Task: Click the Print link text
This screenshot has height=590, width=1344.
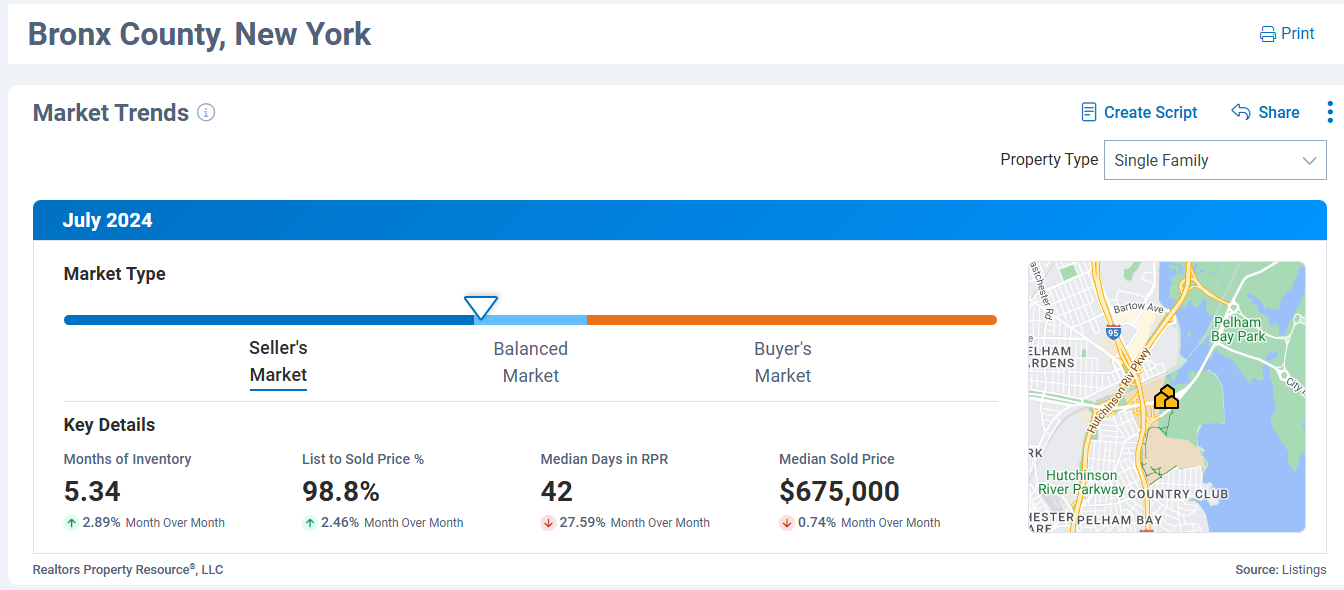Action: click(x=1298, y=34)
